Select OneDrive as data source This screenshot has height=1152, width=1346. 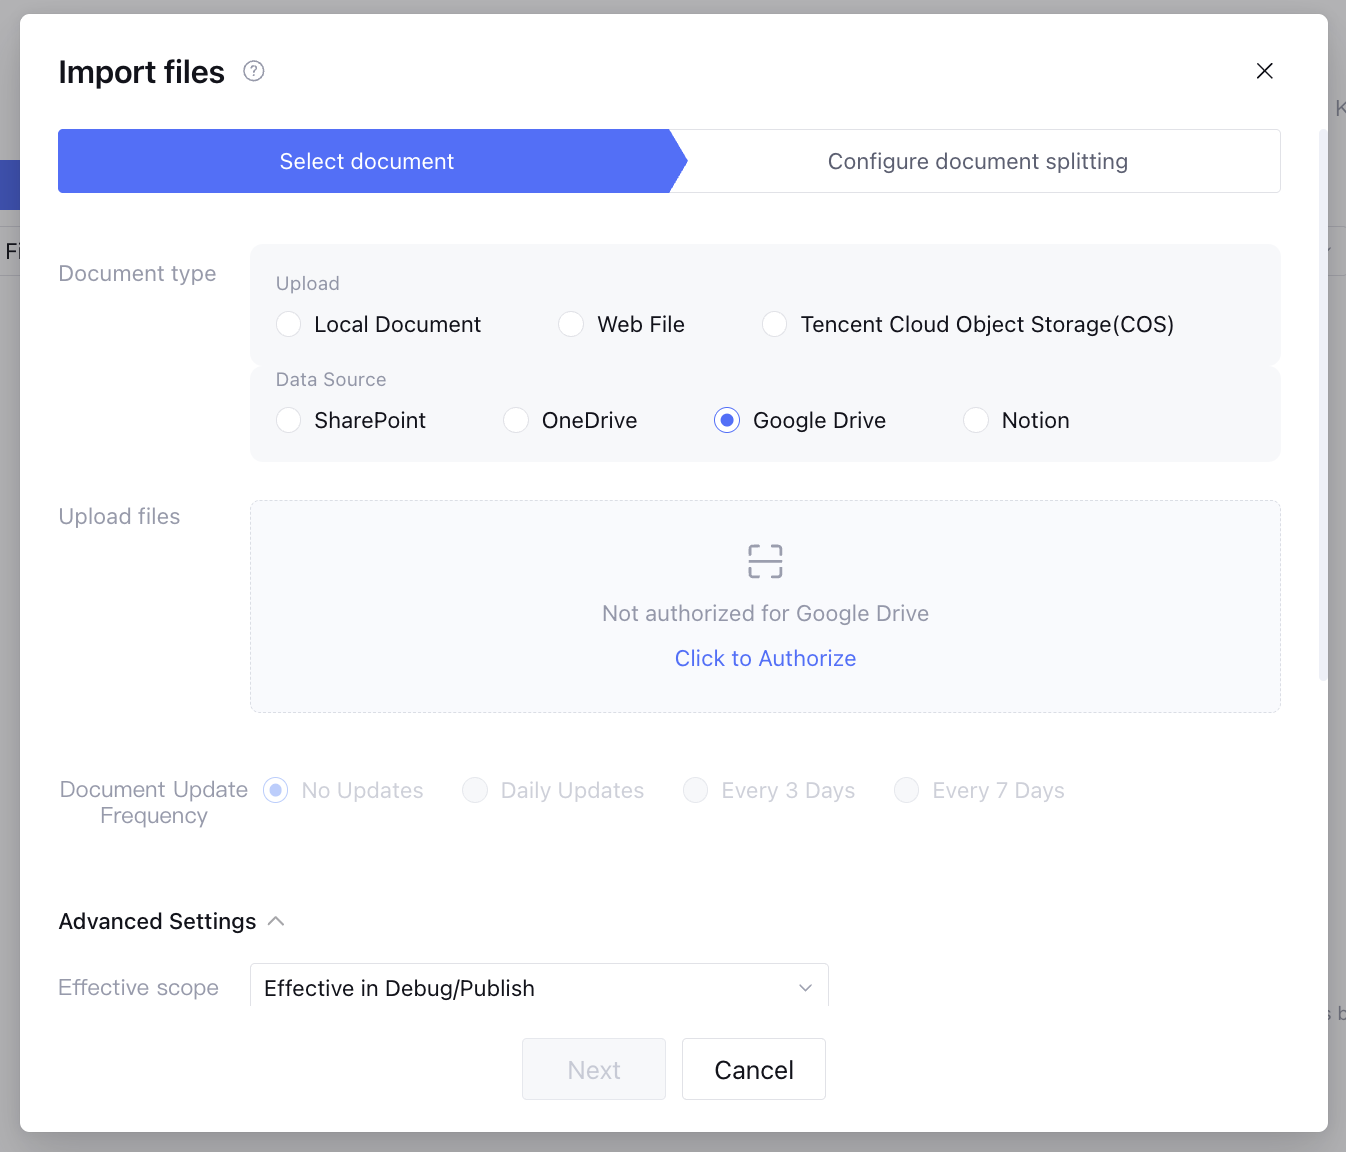(516, 420)
